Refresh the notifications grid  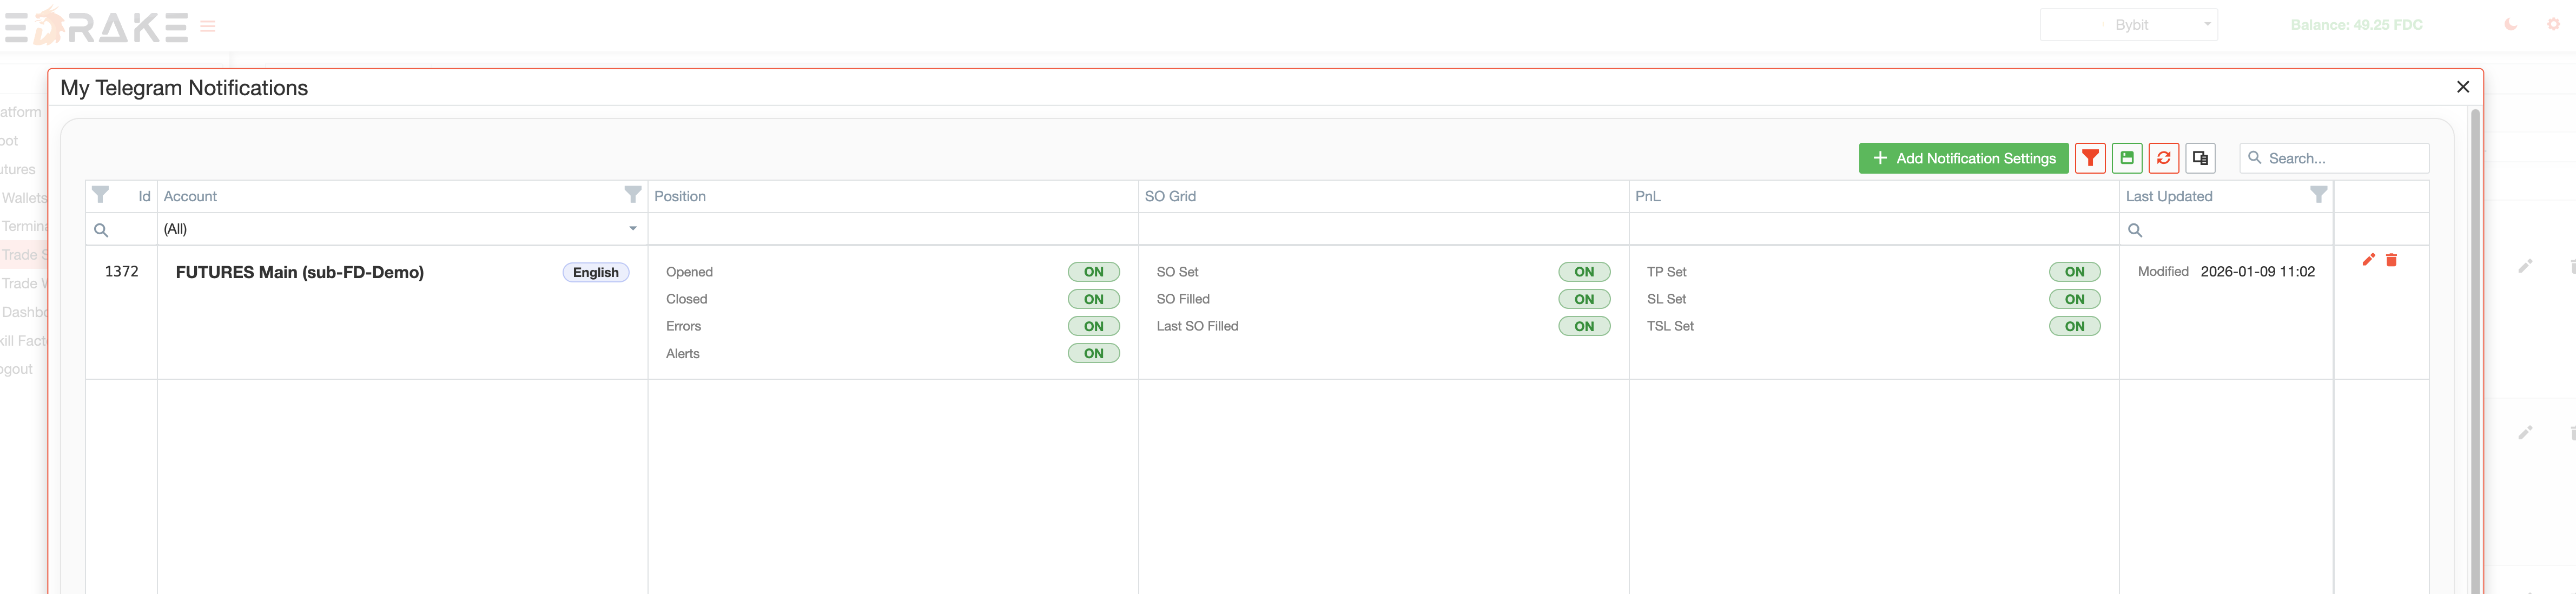[2163, 158]
